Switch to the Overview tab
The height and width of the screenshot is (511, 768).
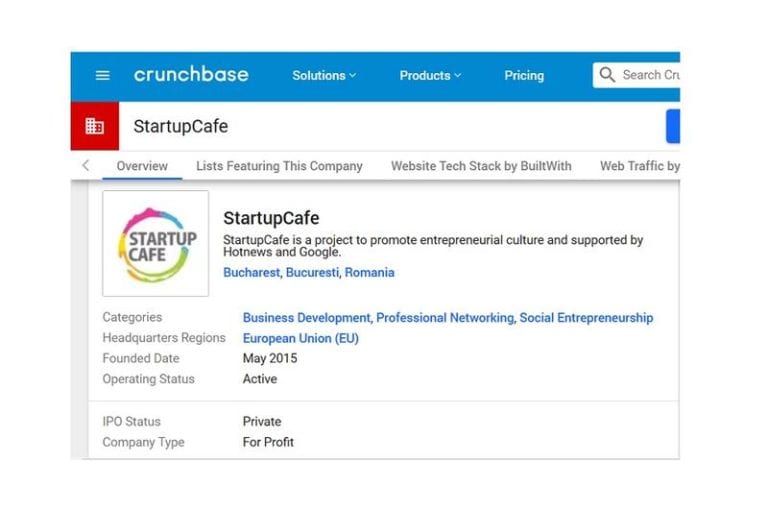point(142,166)
